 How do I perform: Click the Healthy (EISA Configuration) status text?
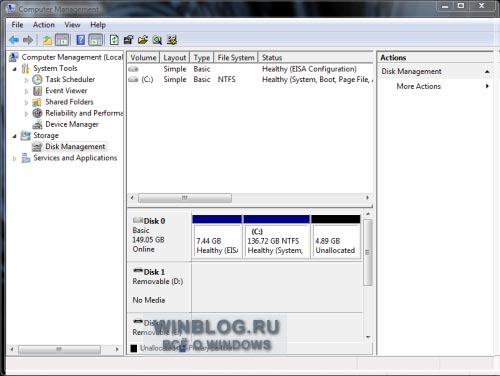pos(309,69)
